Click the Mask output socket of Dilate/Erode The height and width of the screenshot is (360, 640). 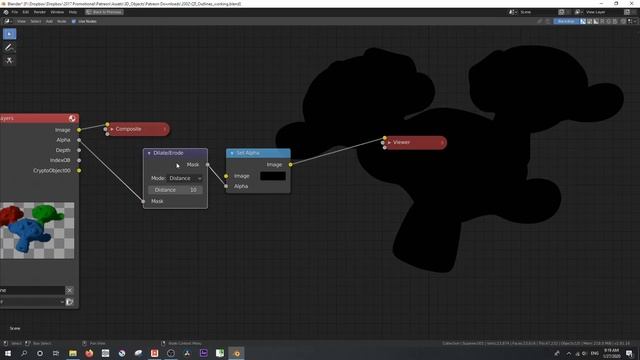(207, 164)
